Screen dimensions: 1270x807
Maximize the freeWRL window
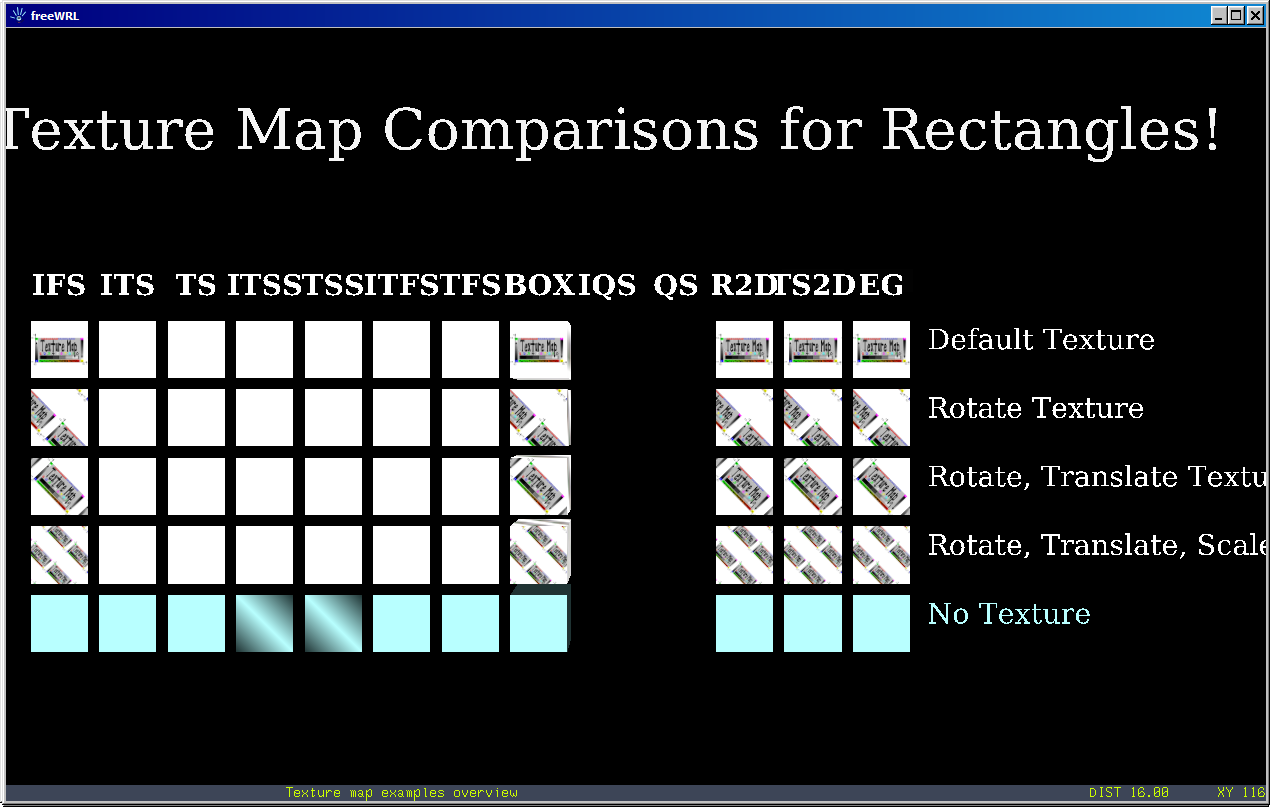[1235, 15]
